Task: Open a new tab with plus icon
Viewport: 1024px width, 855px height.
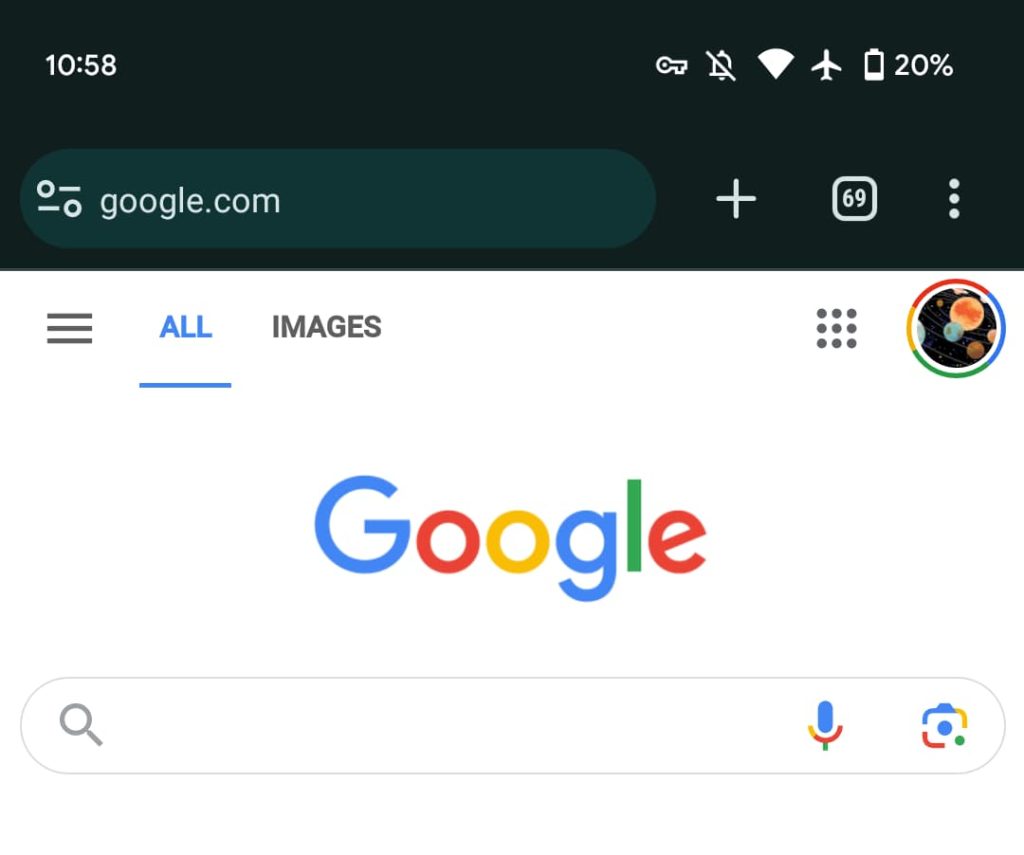Action: pyautogui.click(x=736, y=200)
